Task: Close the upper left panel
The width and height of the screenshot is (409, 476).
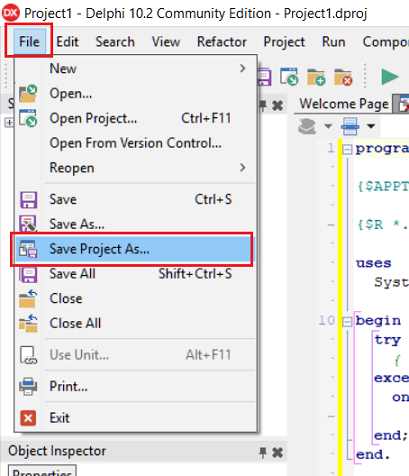Action: (x=277, y=106)
